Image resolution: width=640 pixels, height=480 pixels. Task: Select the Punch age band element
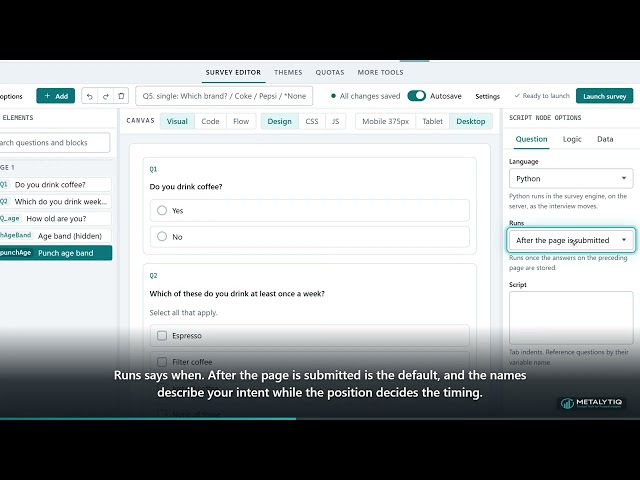pyautogui.click(x=56, y=253)
